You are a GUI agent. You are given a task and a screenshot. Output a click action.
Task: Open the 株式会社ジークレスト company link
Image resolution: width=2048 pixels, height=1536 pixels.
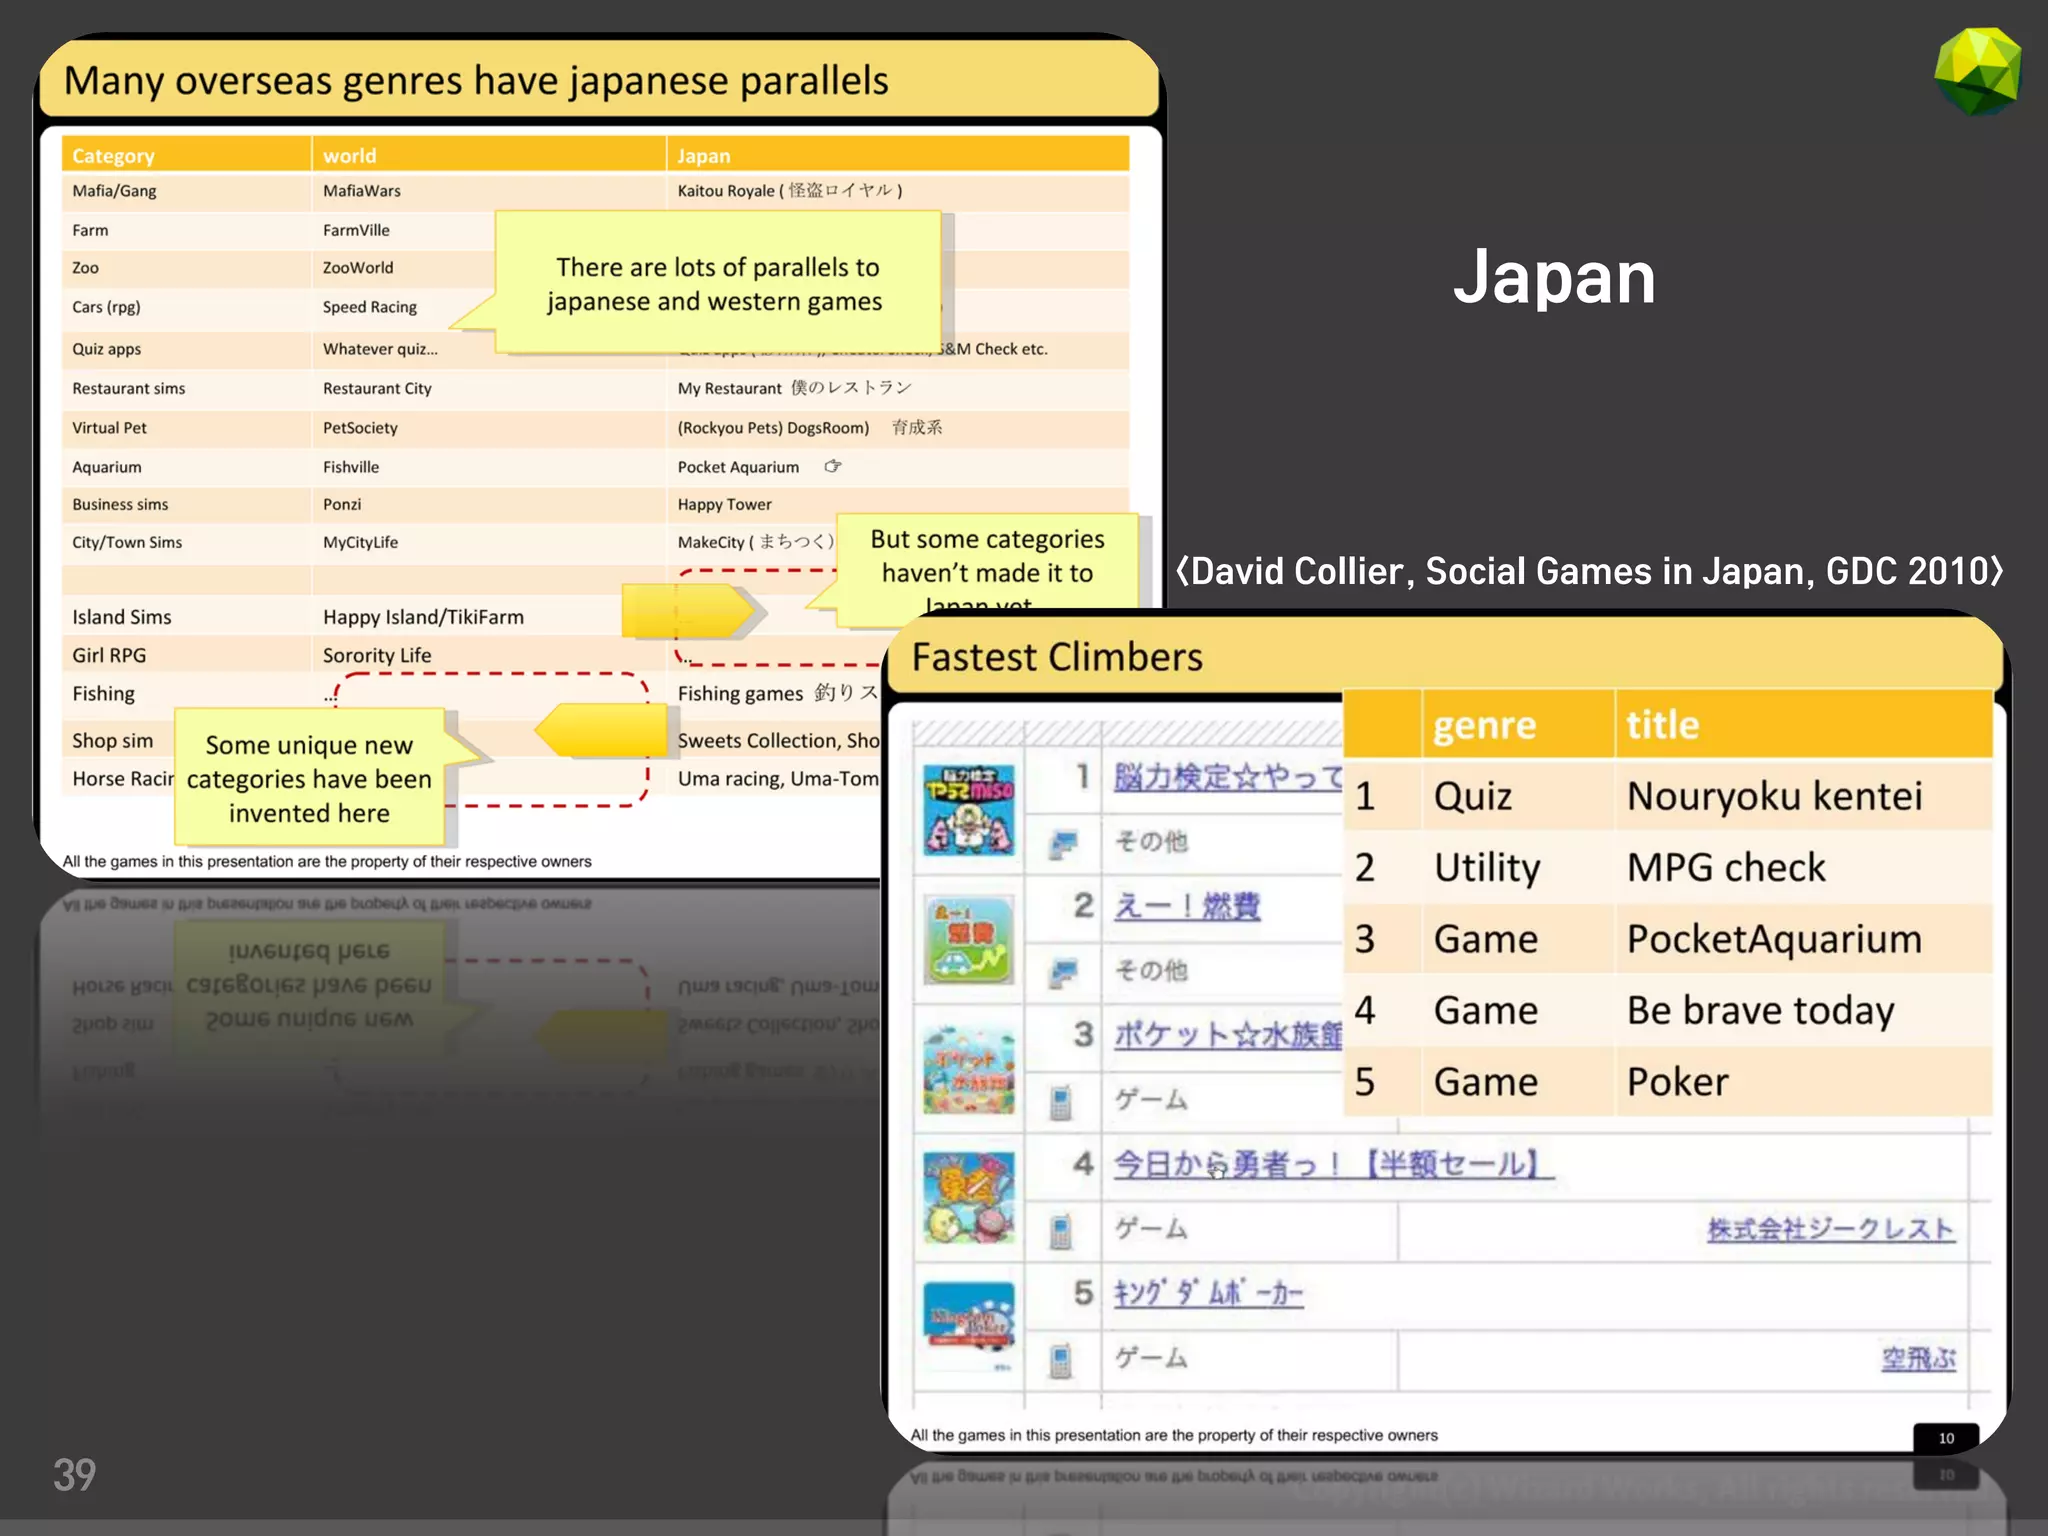[1831, 1229]
